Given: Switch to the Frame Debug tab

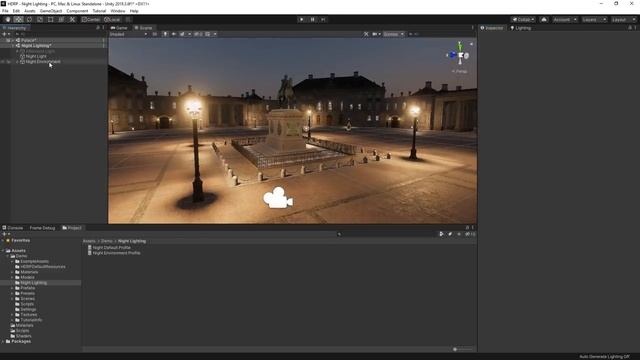Looking at the screenshot, I should tap(42, 228).
